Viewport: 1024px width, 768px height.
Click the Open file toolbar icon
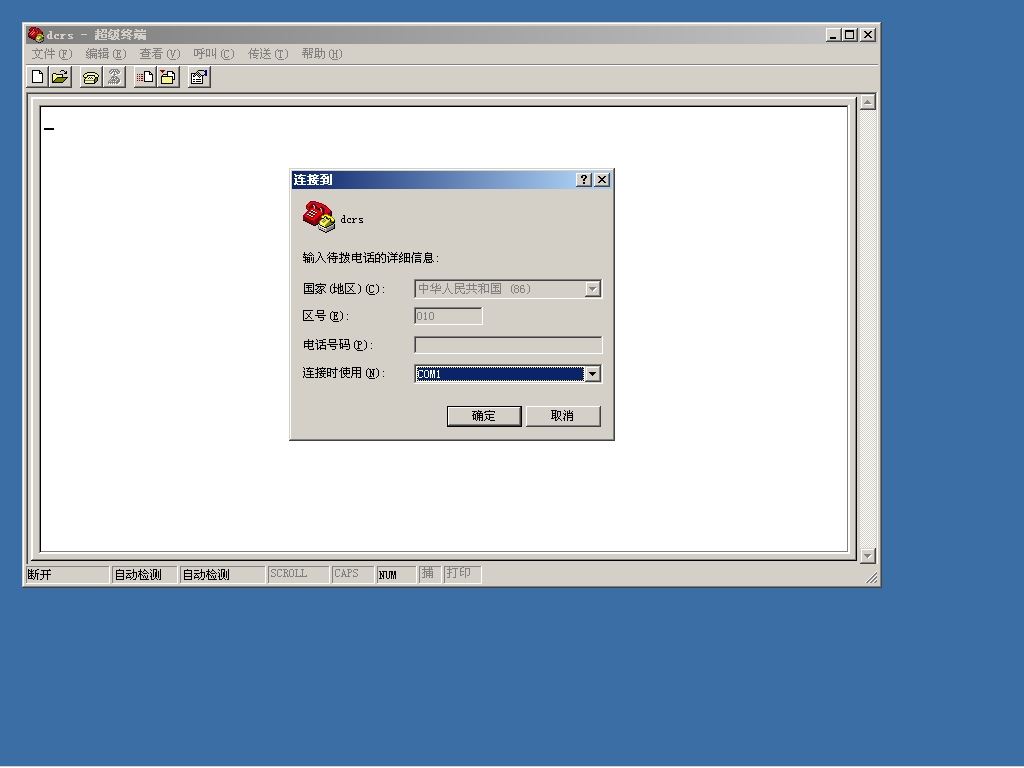tap(60, 77)
